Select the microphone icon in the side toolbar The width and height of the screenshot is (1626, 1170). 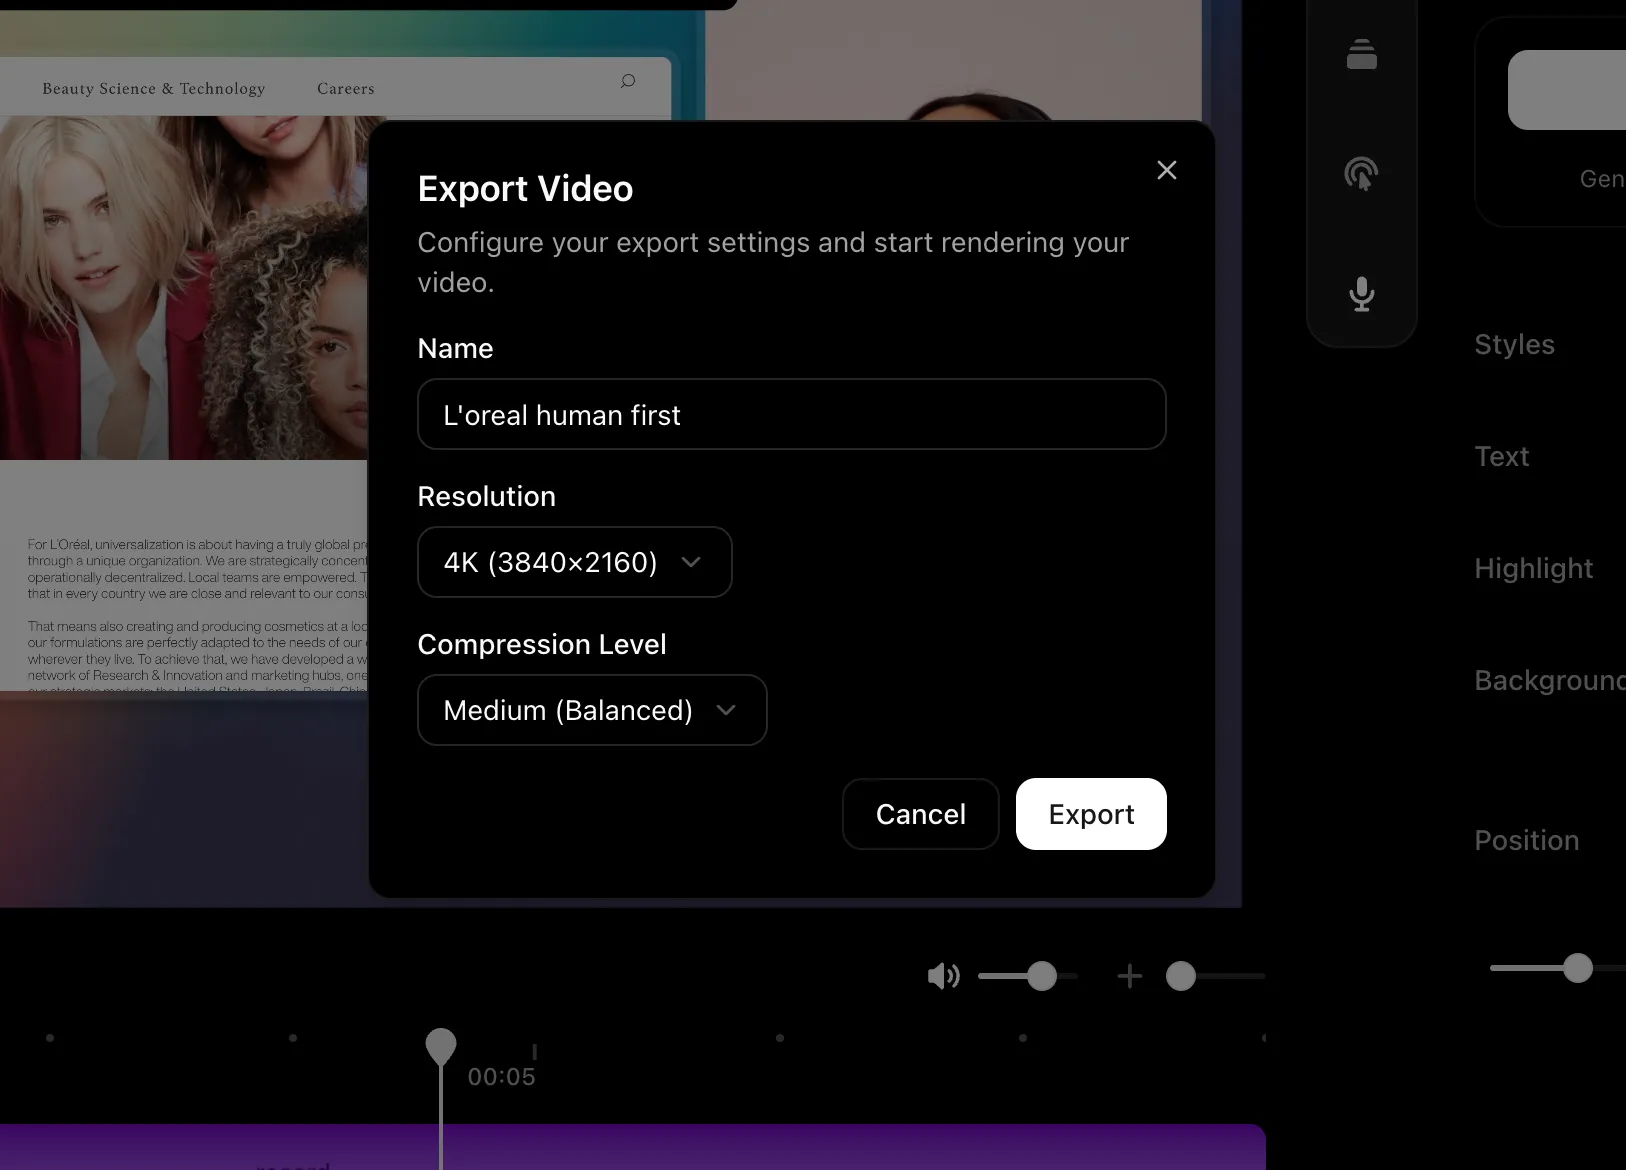click(x=1361, y=293)
